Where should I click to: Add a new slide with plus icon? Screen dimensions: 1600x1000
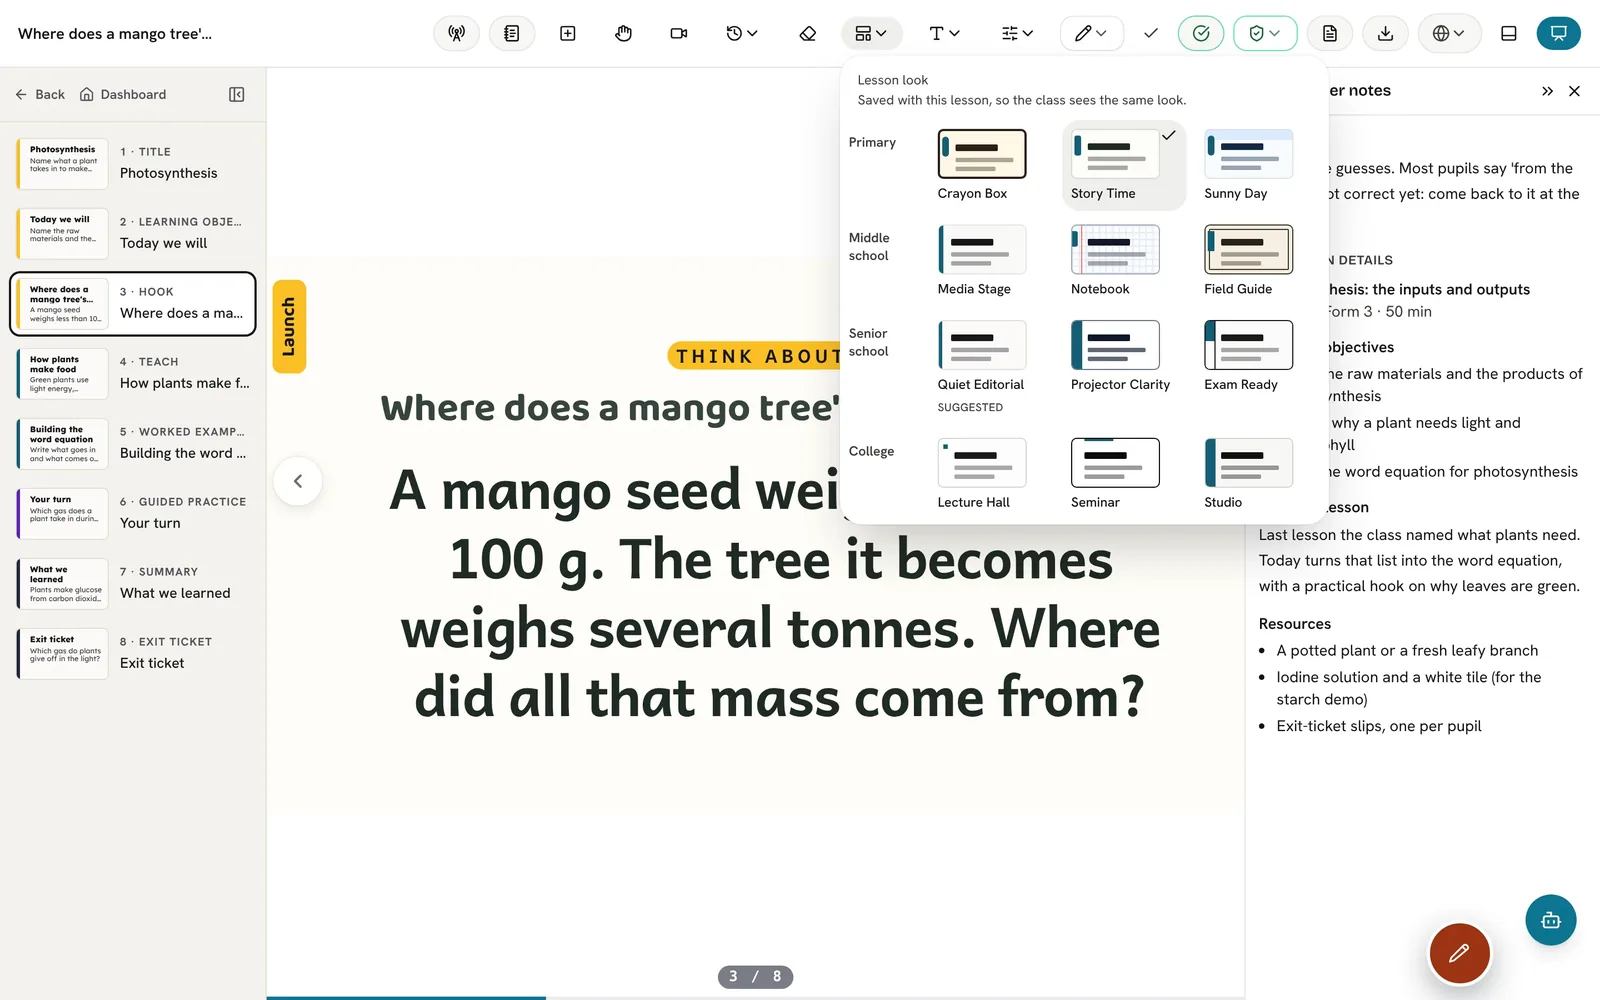click(568, 33)
